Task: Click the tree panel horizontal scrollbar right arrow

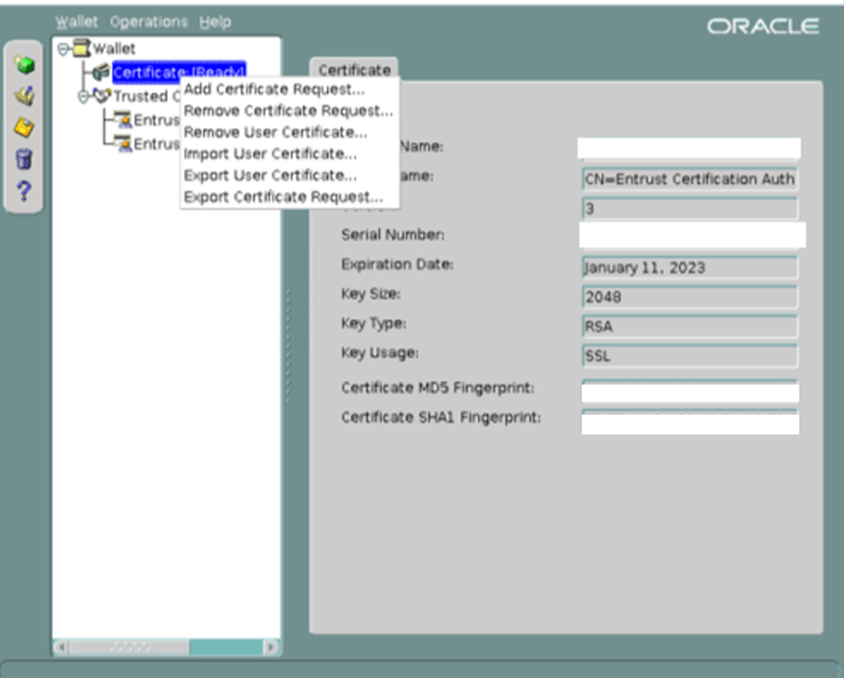Action: pos(271,647)
